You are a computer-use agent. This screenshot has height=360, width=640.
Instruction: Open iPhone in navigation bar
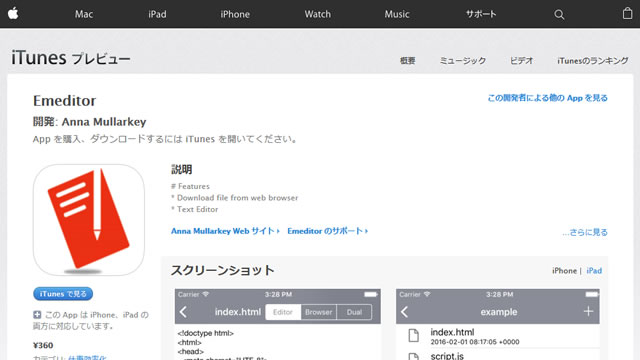pos(235,14)
